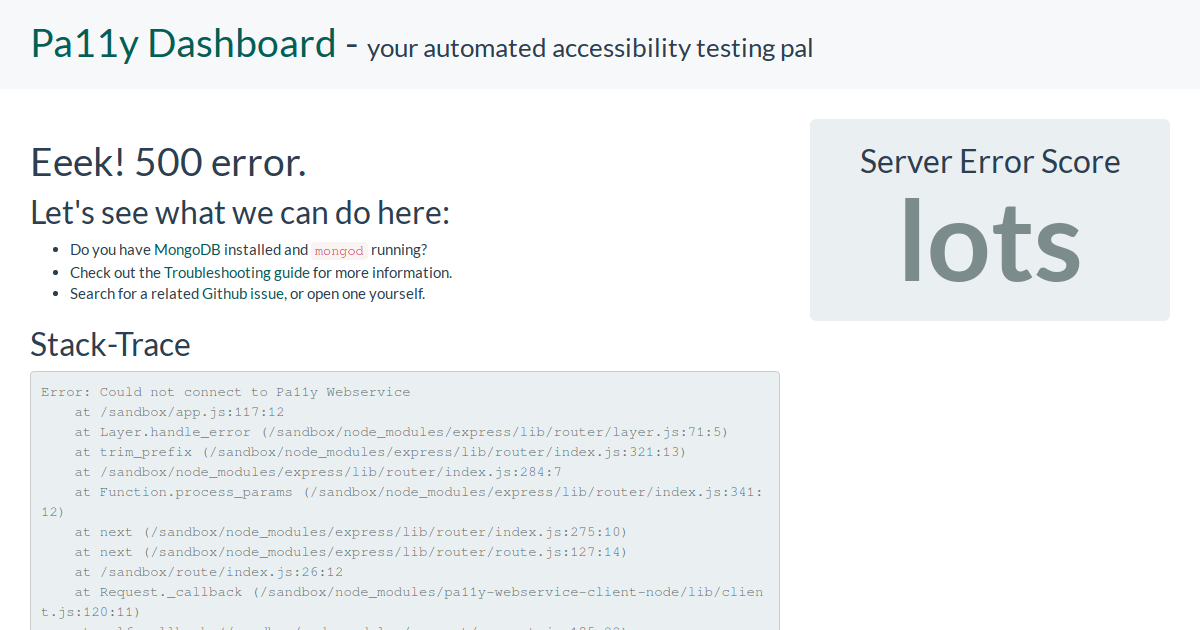1200x630 pixels.
Task: Click the Stack-Trace section heading
Action: tap(111, 344)
